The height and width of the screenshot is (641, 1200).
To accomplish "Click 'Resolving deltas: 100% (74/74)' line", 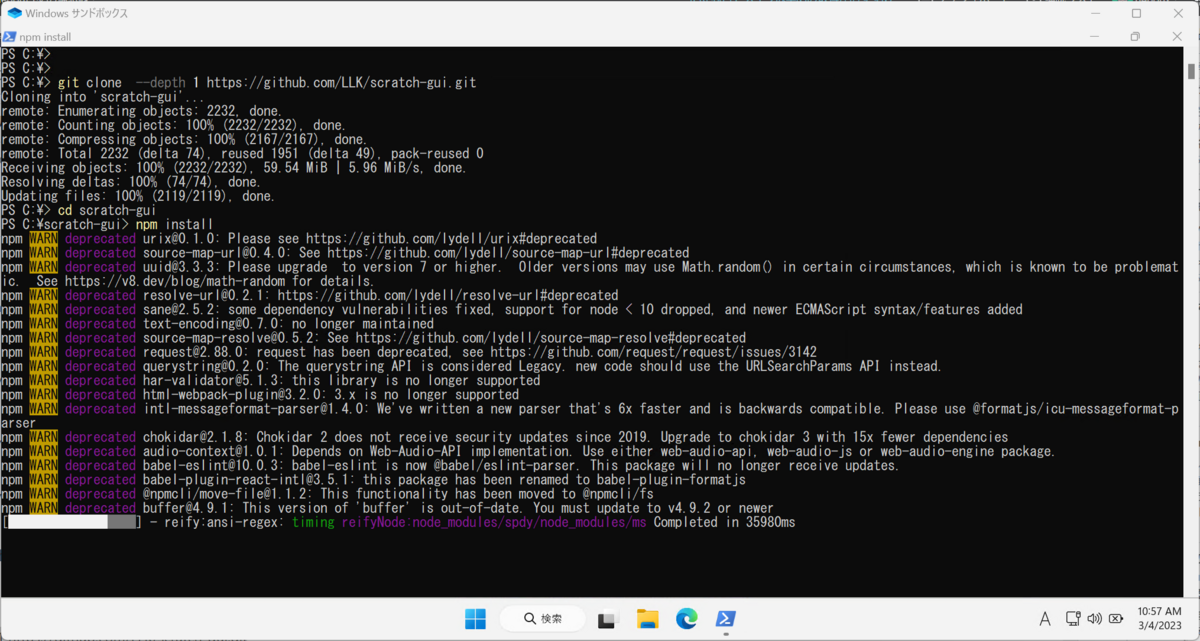I will pyautogui.click(x=131, y=182).
